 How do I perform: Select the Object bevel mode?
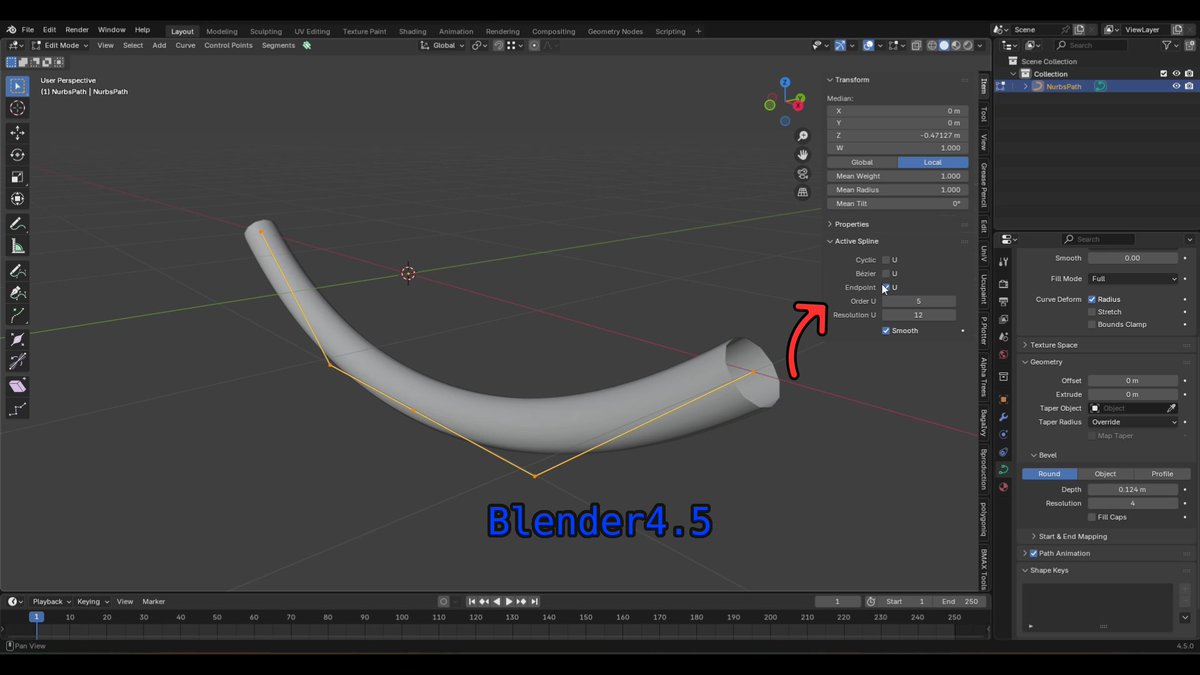coord(1105,474)
